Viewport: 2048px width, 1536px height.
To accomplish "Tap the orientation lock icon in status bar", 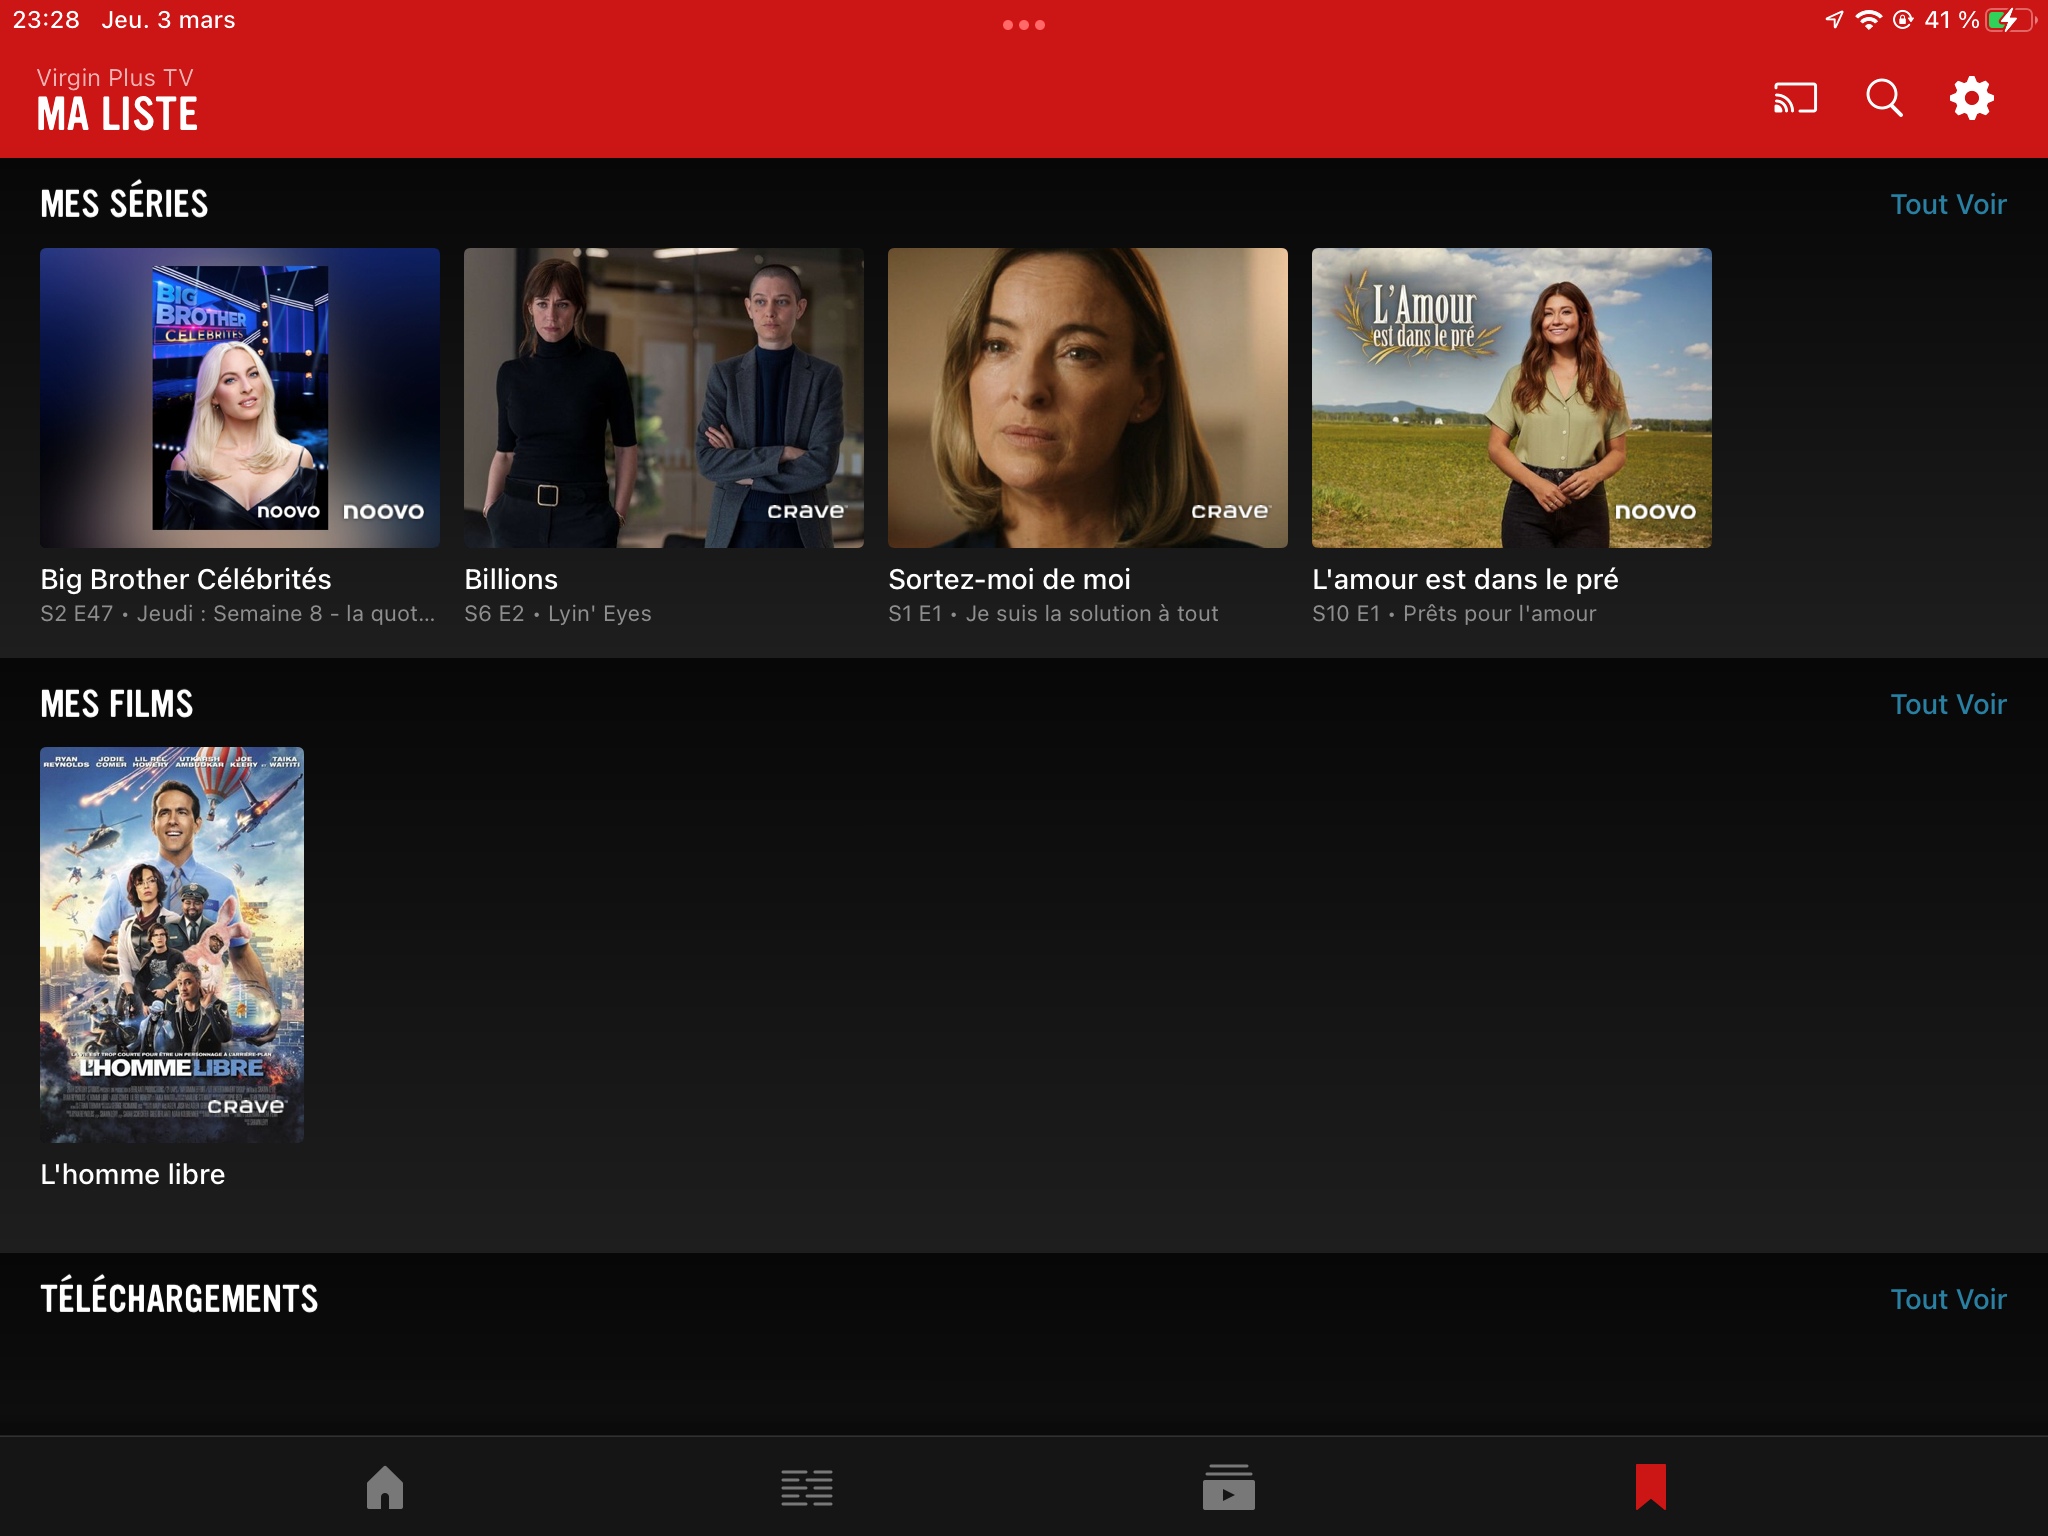I will coord(1903,20).
